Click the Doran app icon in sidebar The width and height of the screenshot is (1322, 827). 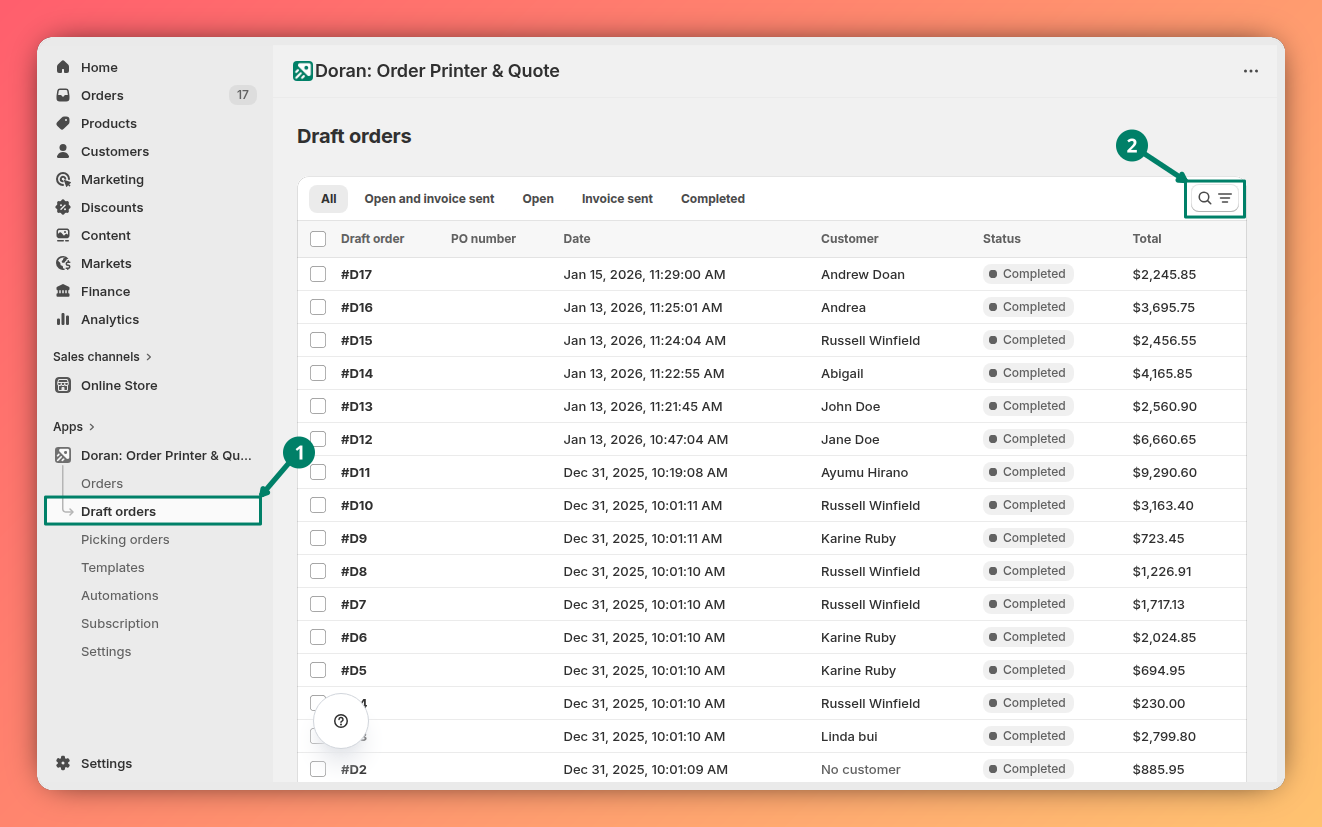coord(63,455)
